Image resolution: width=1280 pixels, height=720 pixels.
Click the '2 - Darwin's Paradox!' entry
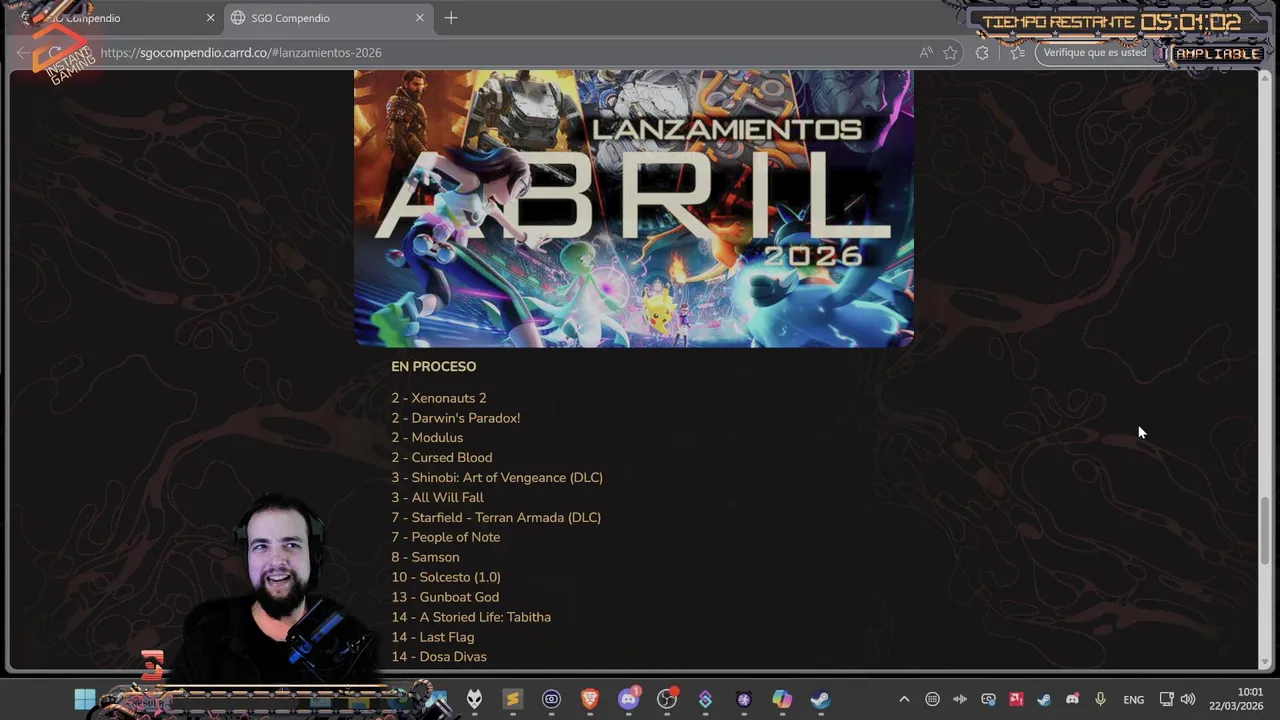[456, 418]
